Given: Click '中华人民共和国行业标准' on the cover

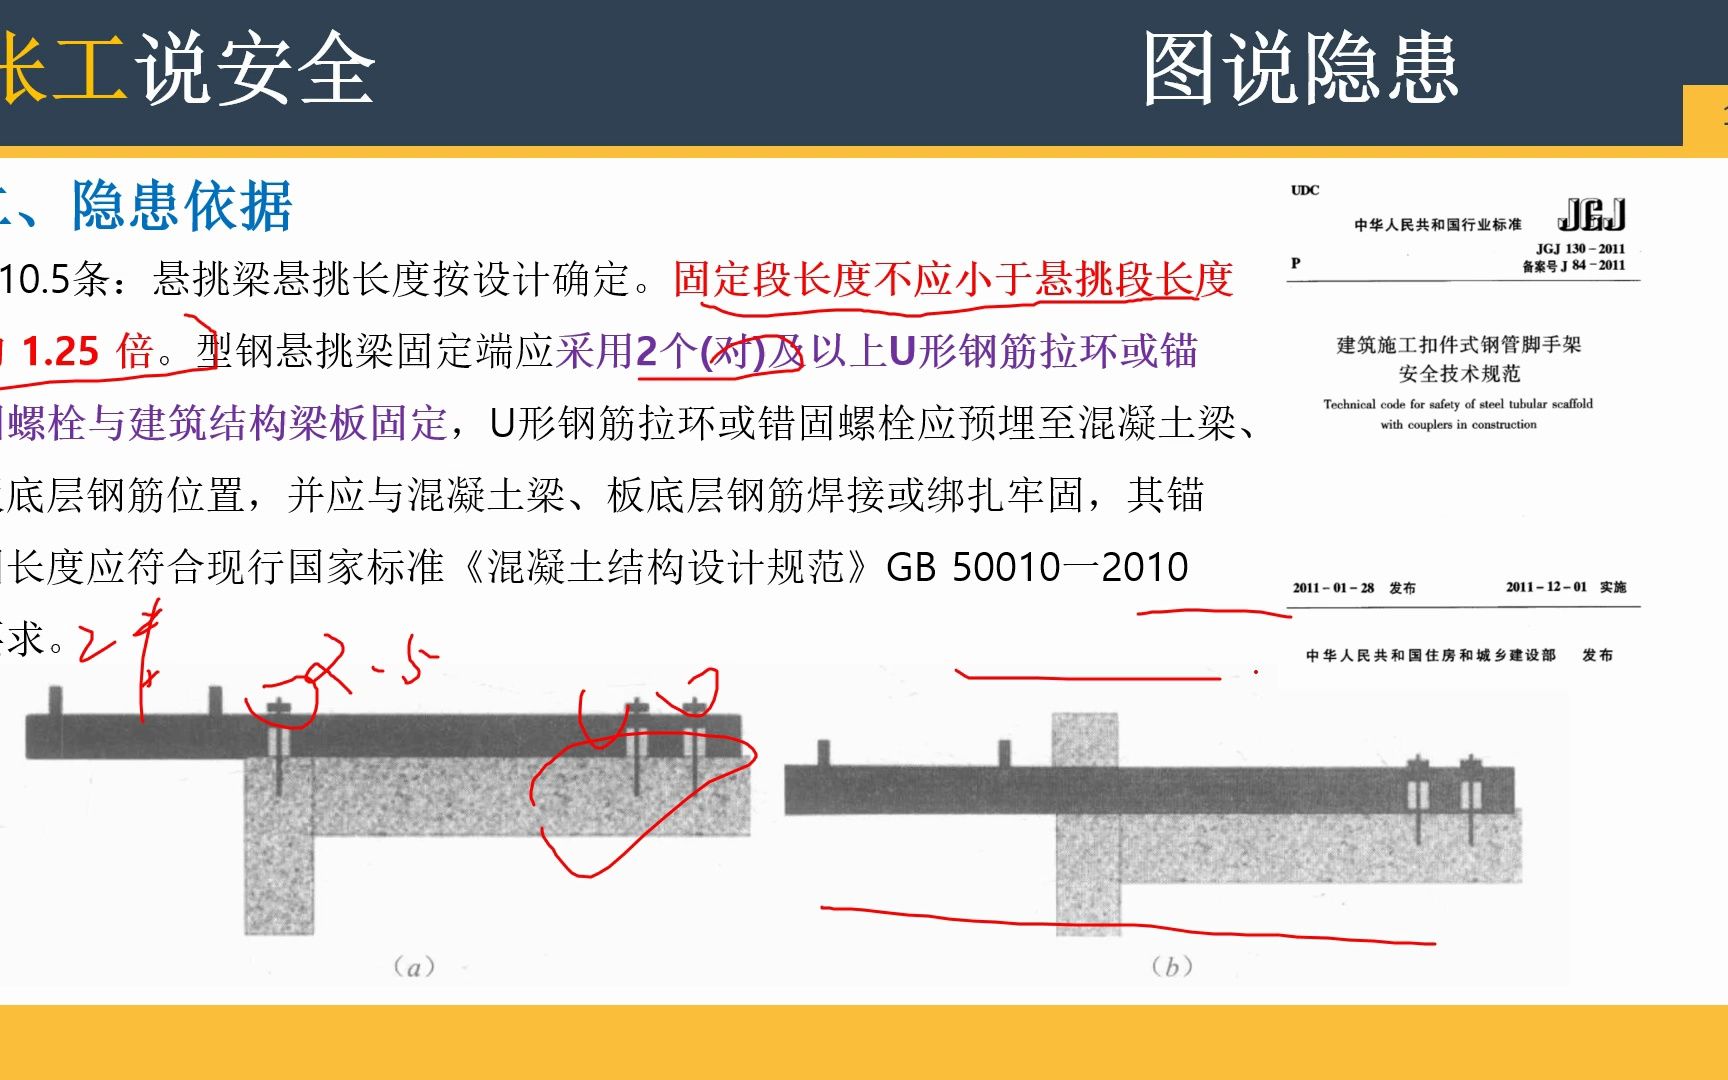Looking at the screenshot, I should point(1438,225).
